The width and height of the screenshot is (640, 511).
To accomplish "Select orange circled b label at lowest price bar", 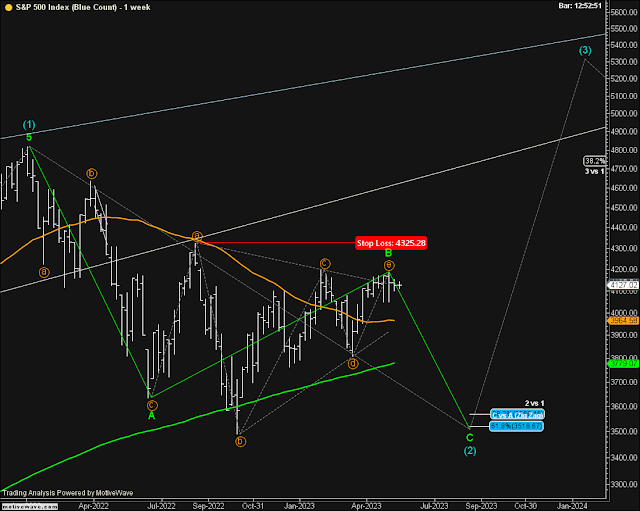I will [x=240, y=442].
